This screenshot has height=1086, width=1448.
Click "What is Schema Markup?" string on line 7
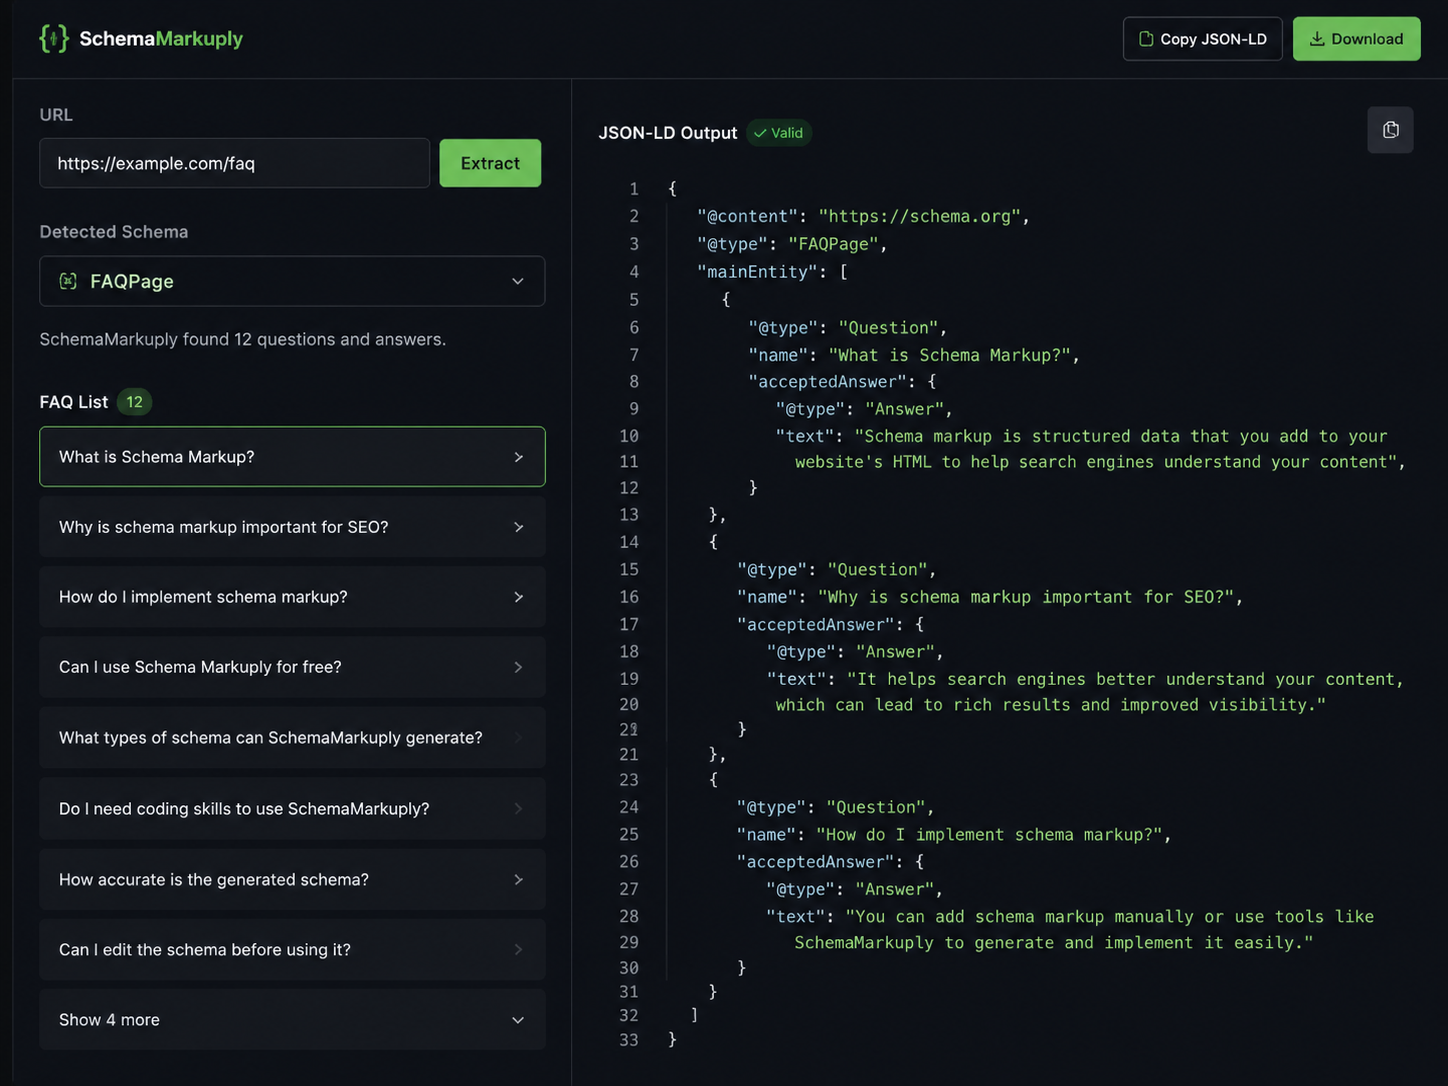click(949, 355)
